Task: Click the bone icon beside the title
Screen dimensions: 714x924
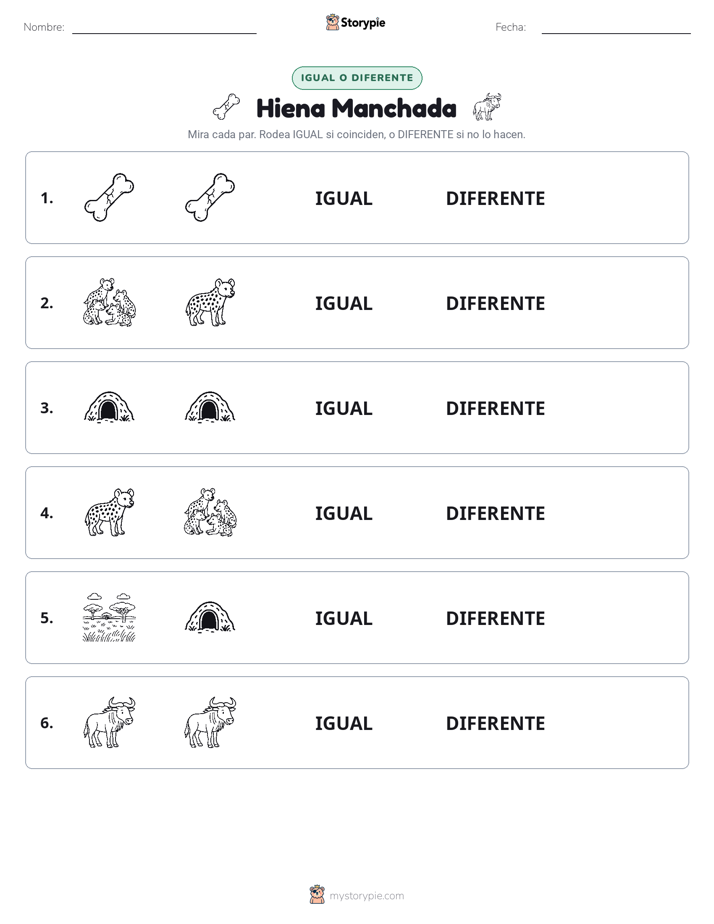Action: 226,107
